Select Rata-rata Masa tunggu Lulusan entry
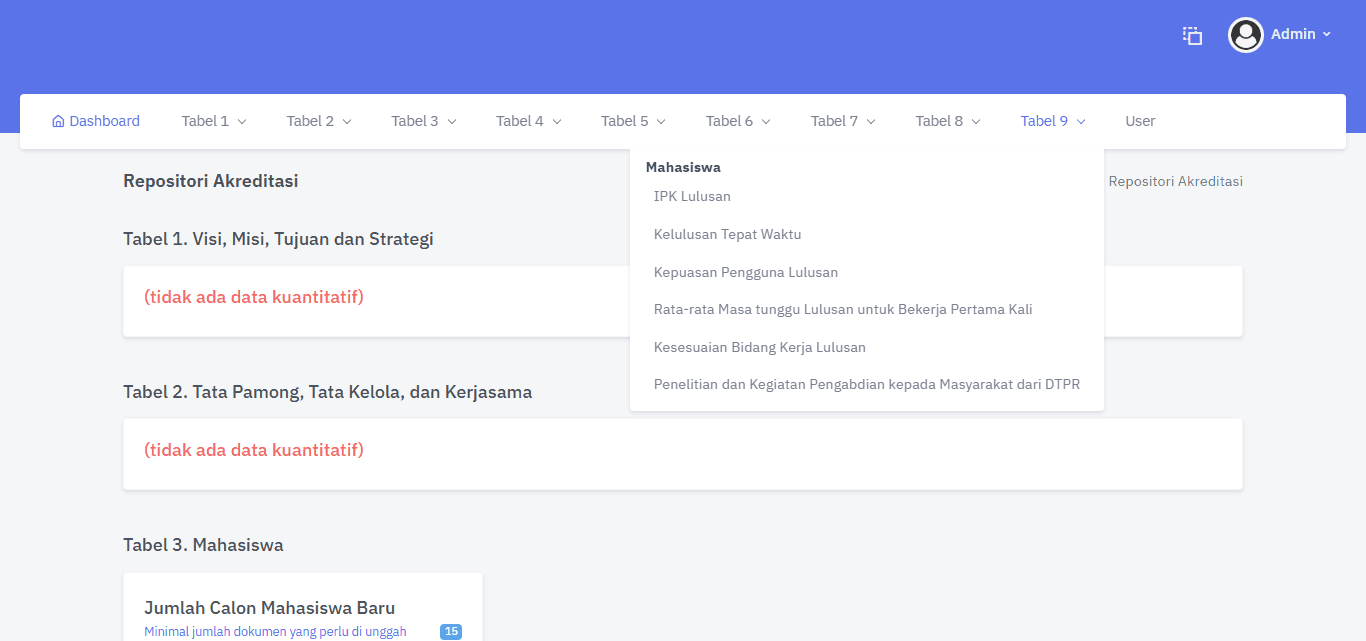1366x641 pixels. (x=843, y=309)
